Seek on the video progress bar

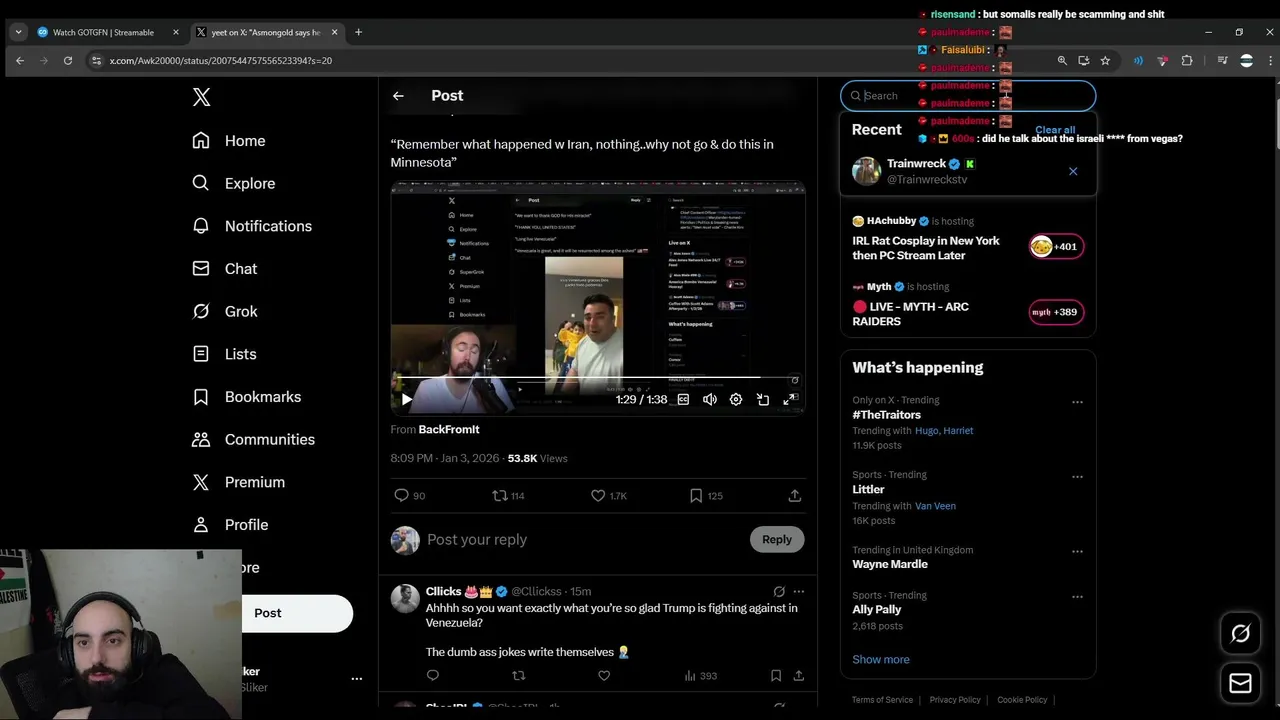tap(598, 378)
